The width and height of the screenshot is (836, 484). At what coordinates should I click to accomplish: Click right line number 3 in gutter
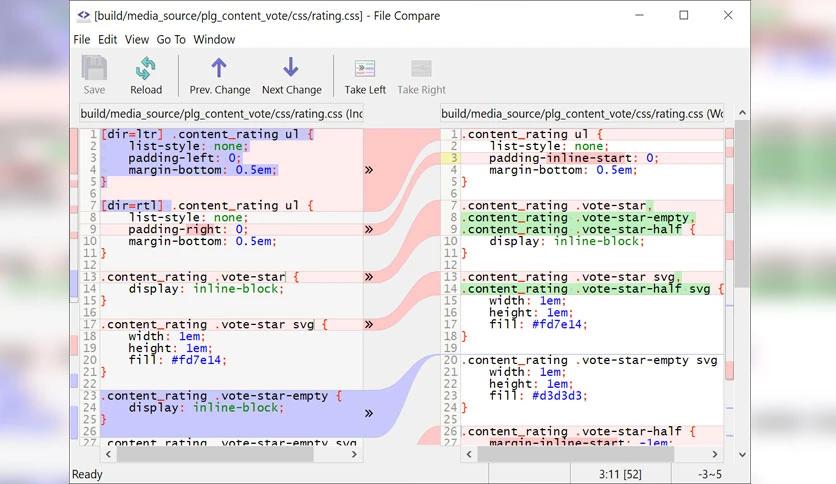[x=454, y=158]
